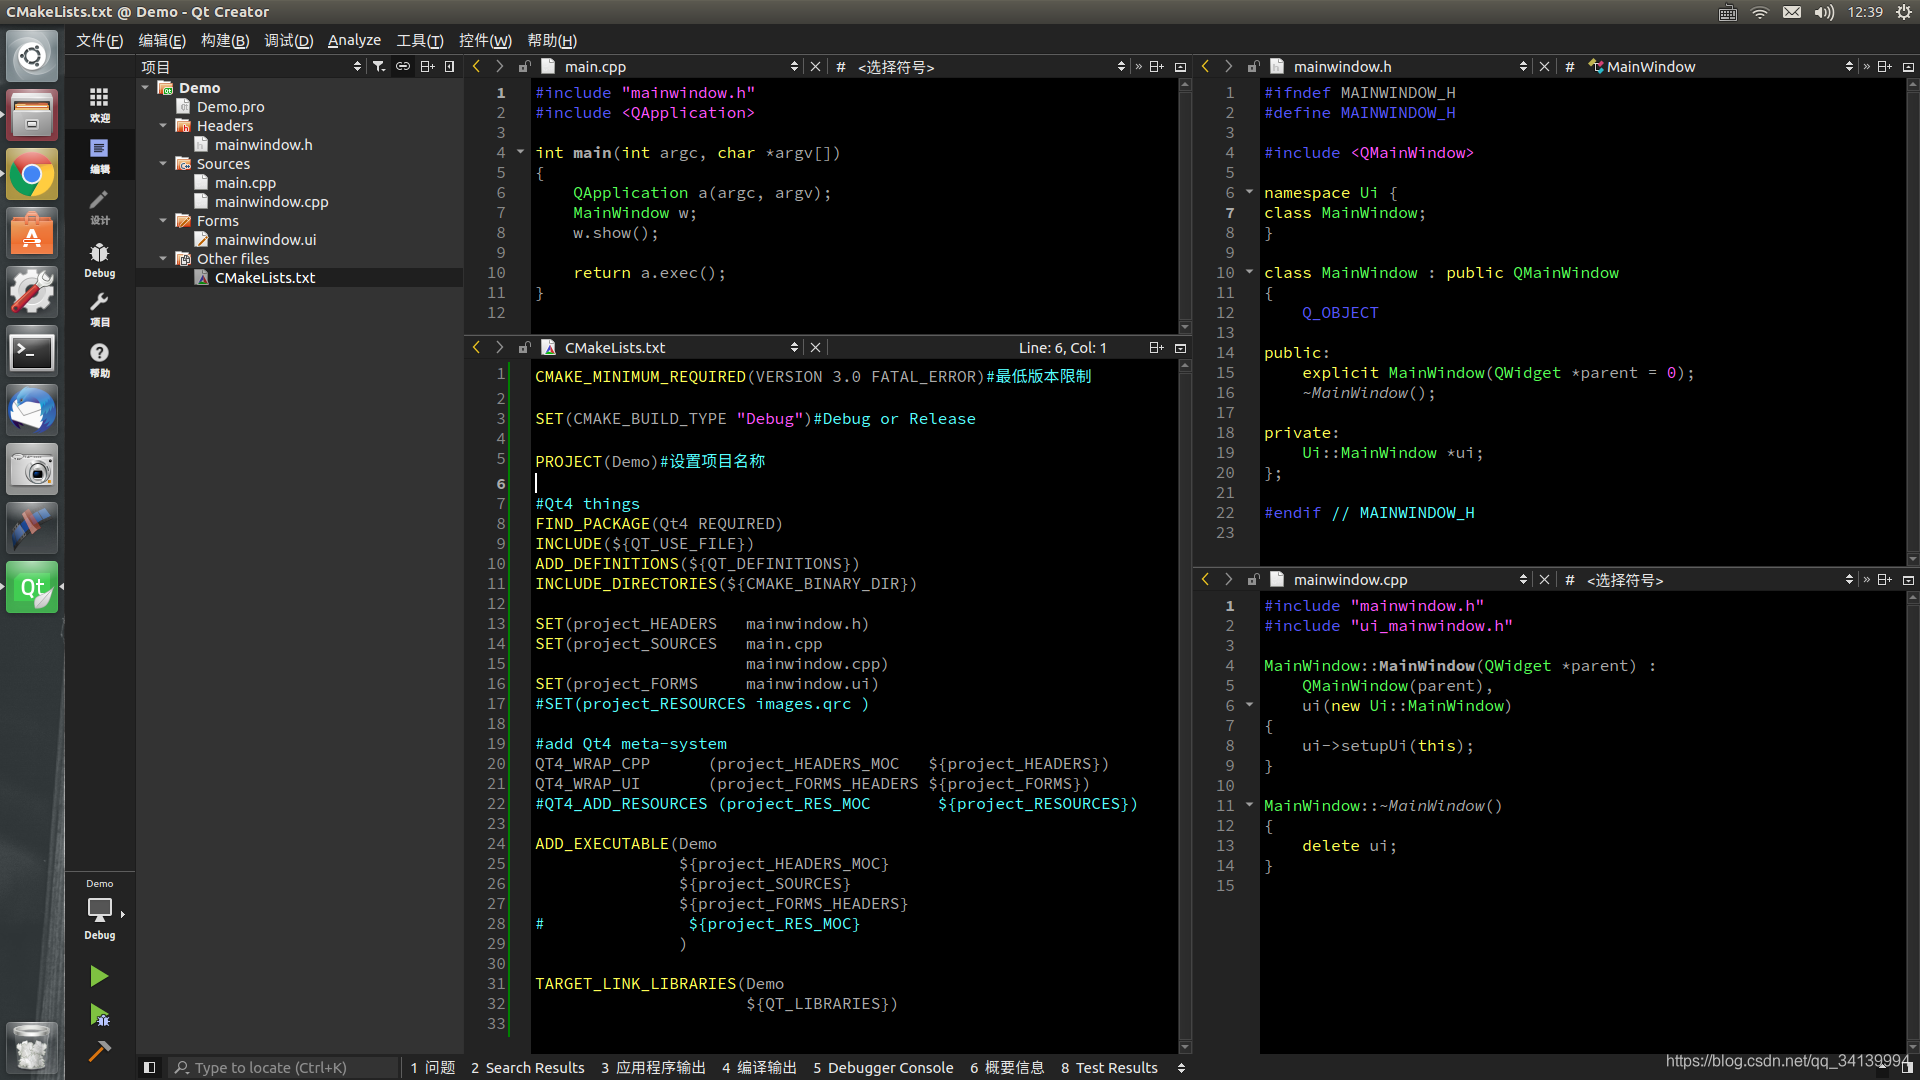Toggle the lock icon on the main.cpp editor

point(524,67)
